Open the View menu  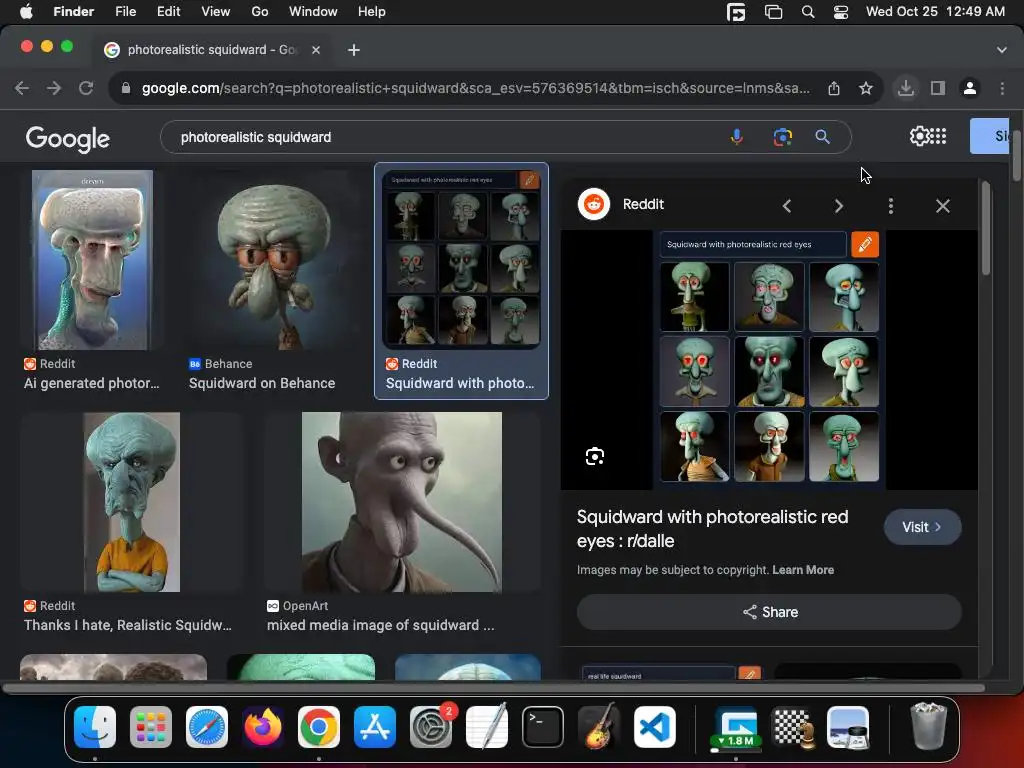pos(216,12)
